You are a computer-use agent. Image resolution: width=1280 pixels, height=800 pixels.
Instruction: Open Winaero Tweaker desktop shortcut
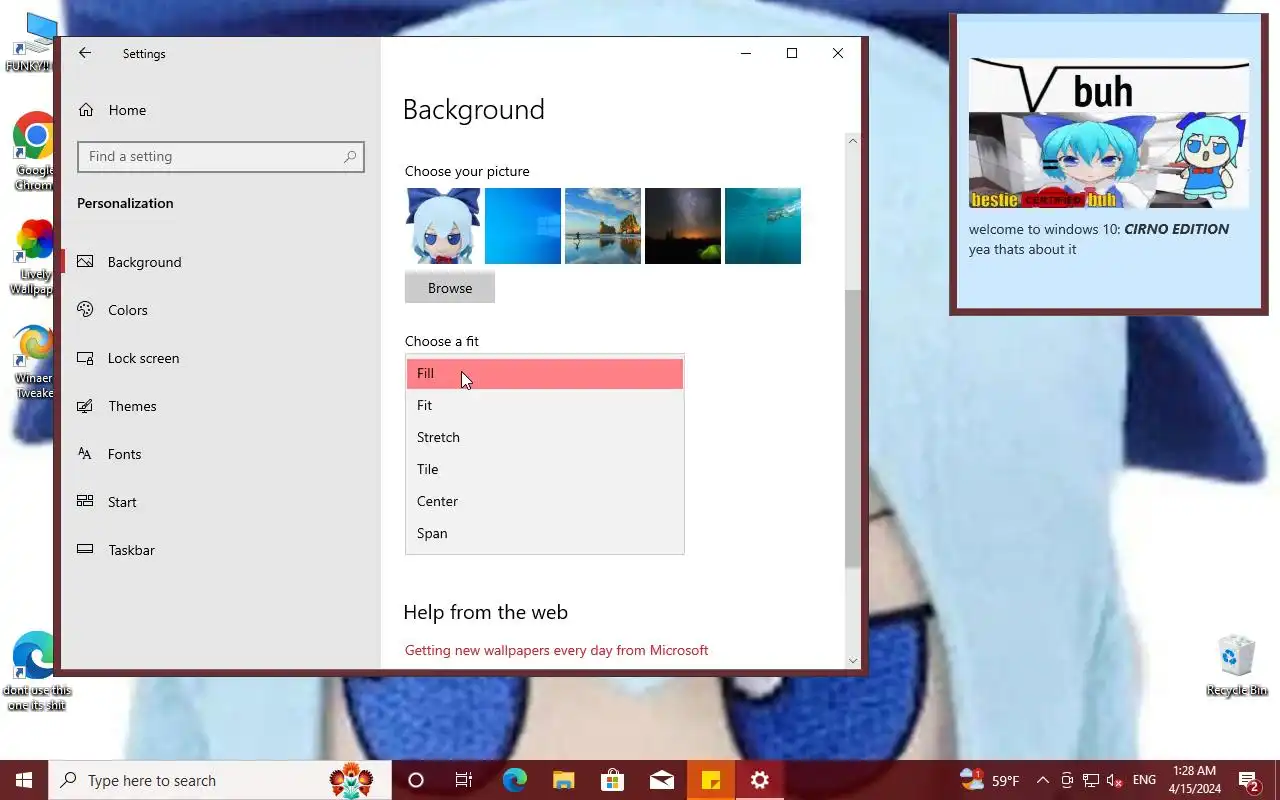tap(34, 361)
